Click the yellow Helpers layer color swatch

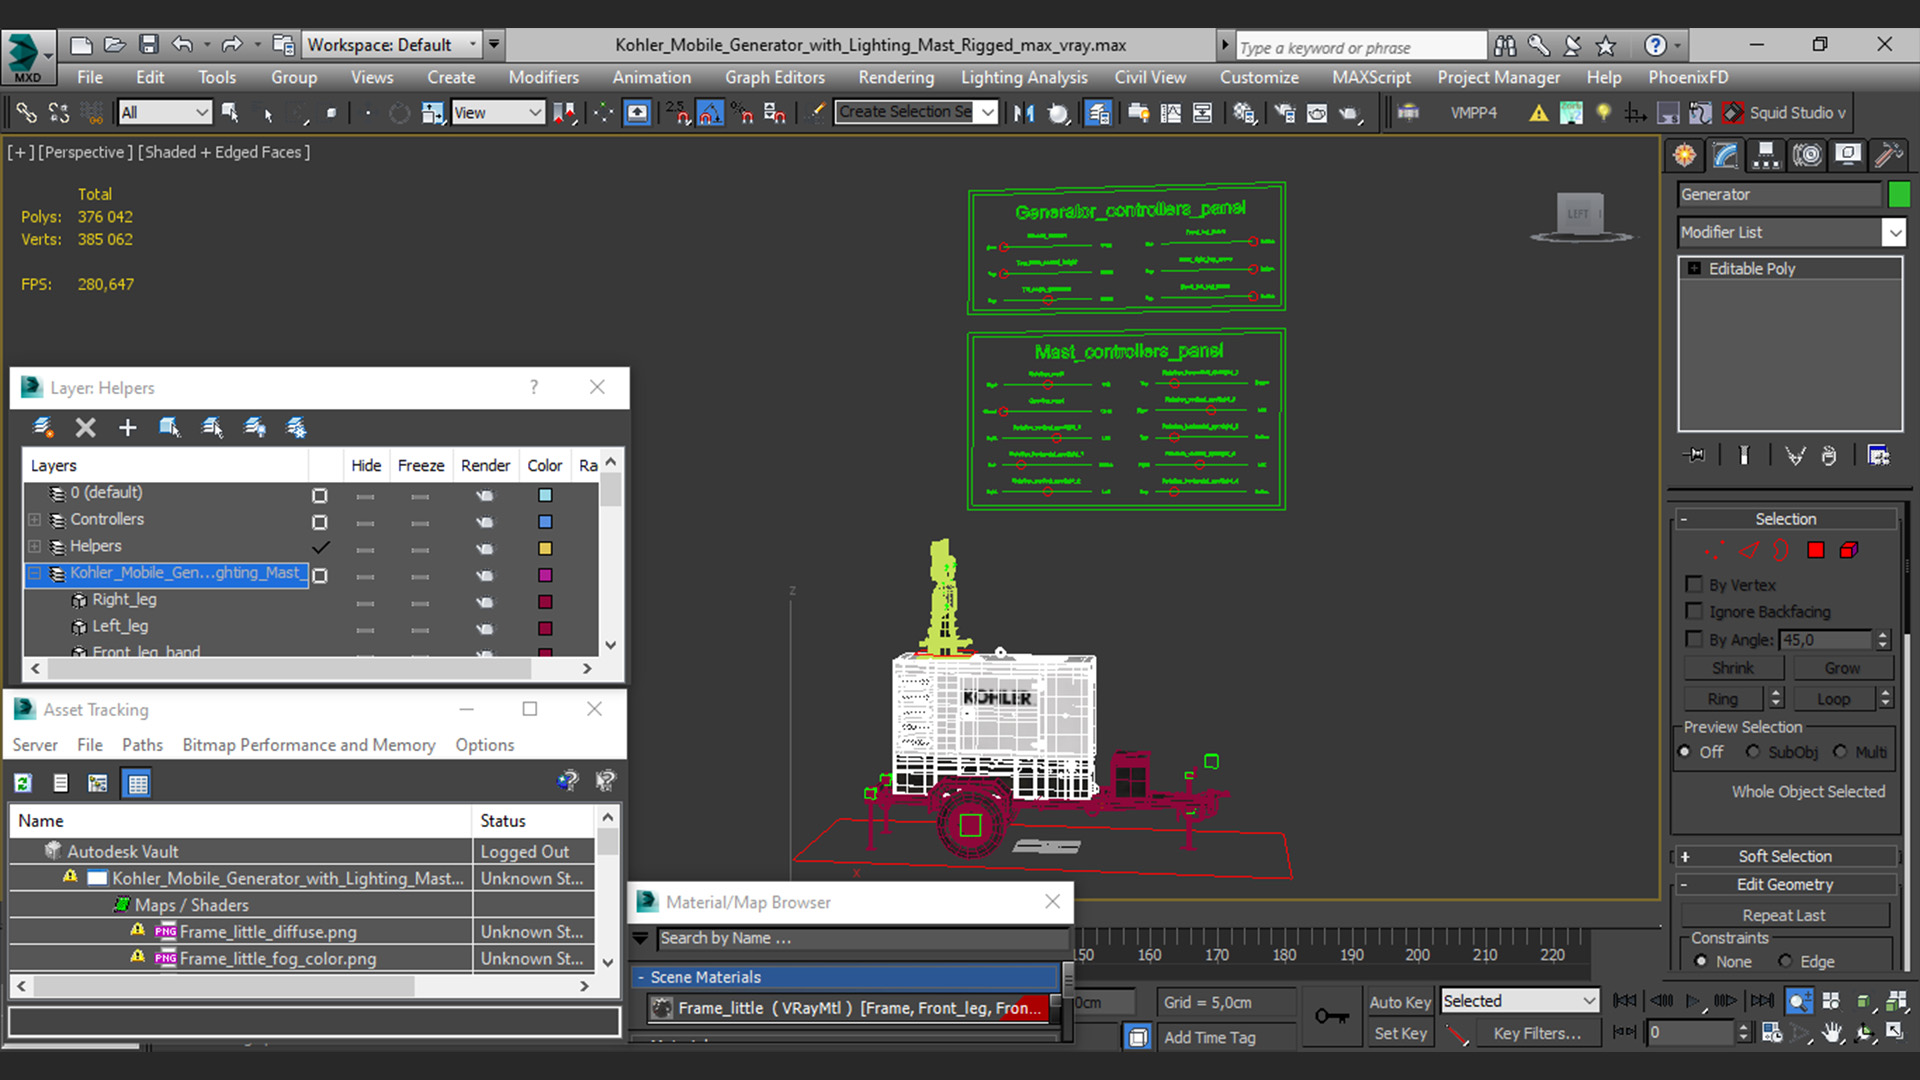point(545,548)
